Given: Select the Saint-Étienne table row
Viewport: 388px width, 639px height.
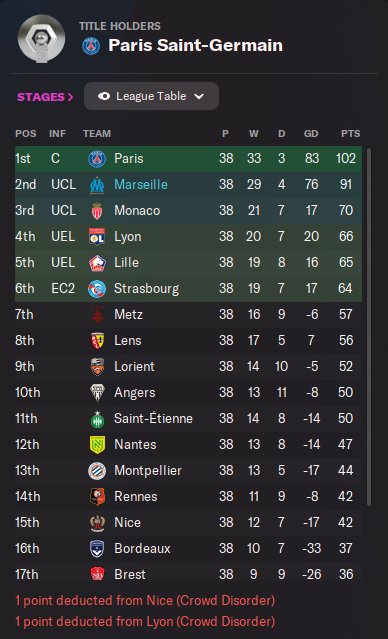Looking at the screenshot, I should (x=188, y=419).
